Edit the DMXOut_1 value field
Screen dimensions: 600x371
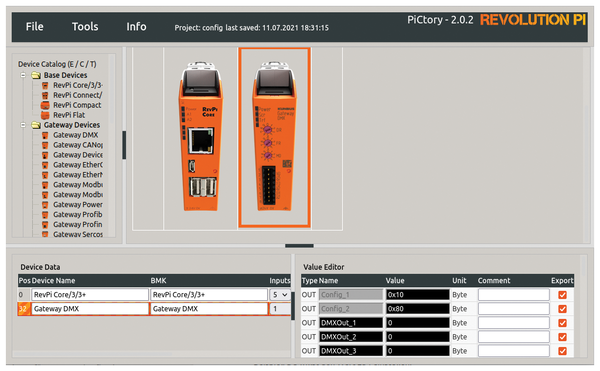417,323
